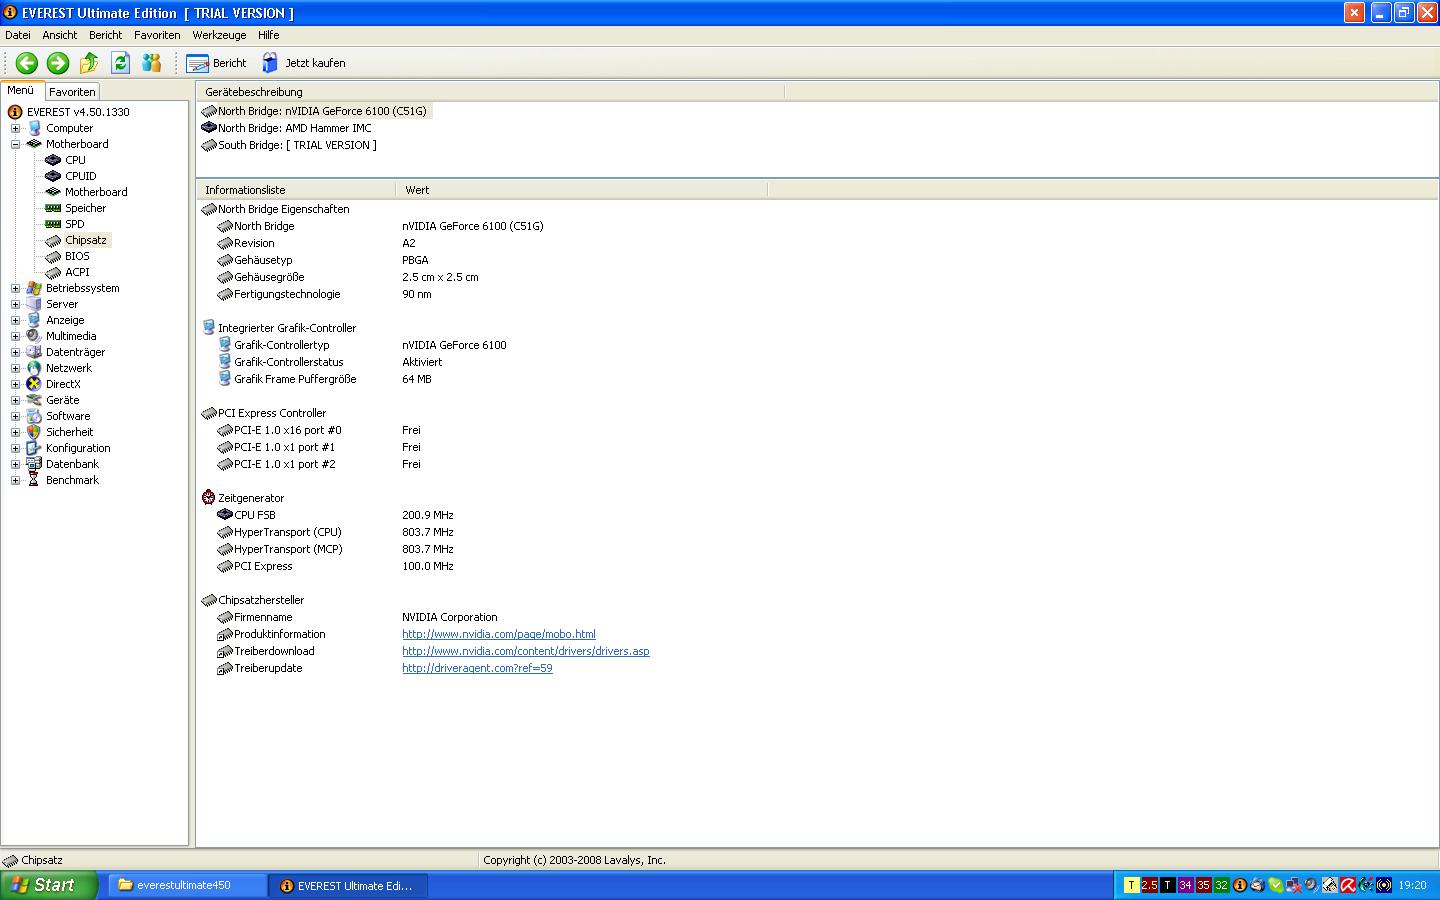The height and width of the screenshot is (900, 1440).
Task: Open the Werkzeuge menu
Action: tap(219, 35)
